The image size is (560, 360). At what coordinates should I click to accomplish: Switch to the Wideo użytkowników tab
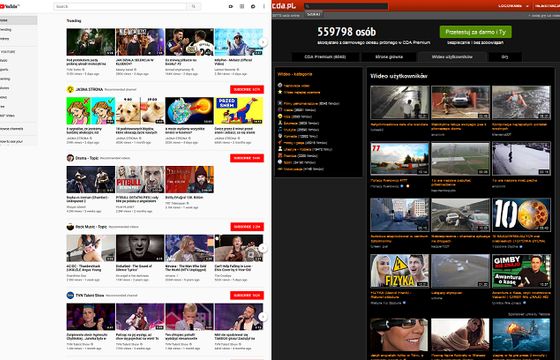452,57
